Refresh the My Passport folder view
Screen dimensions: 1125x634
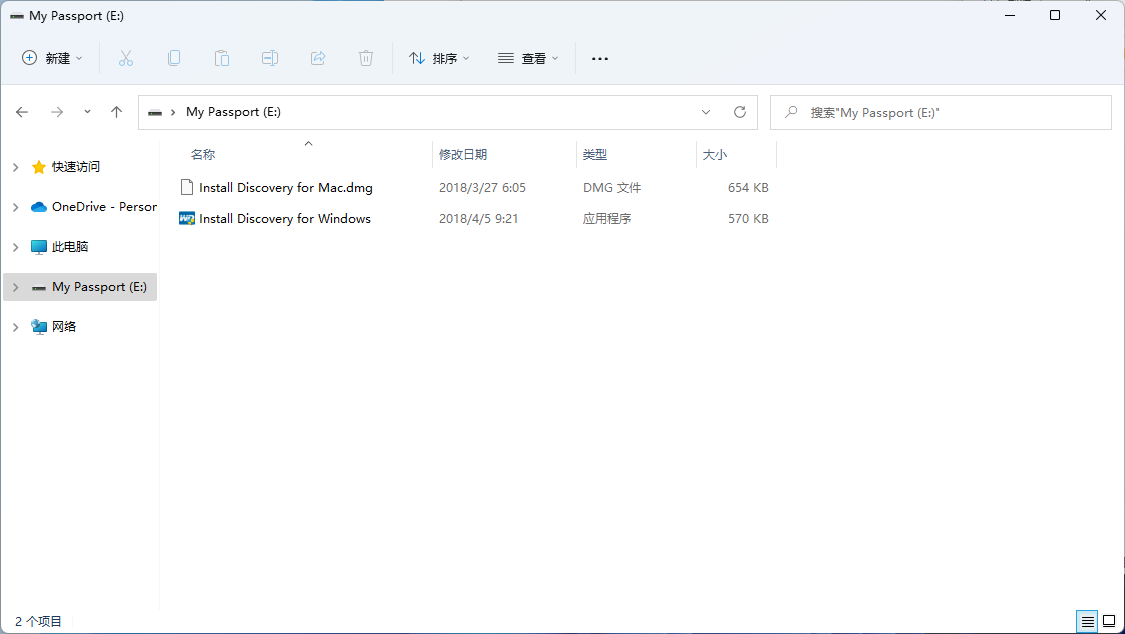[740, 112]
